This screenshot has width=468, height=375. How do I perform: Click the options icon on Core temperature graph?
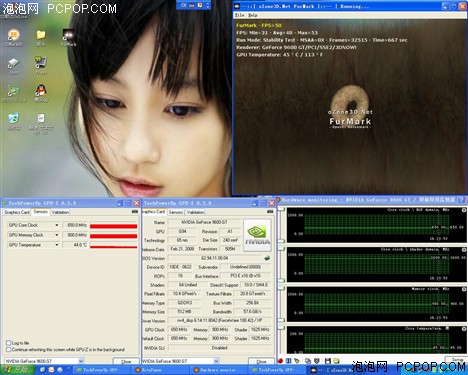464,329
